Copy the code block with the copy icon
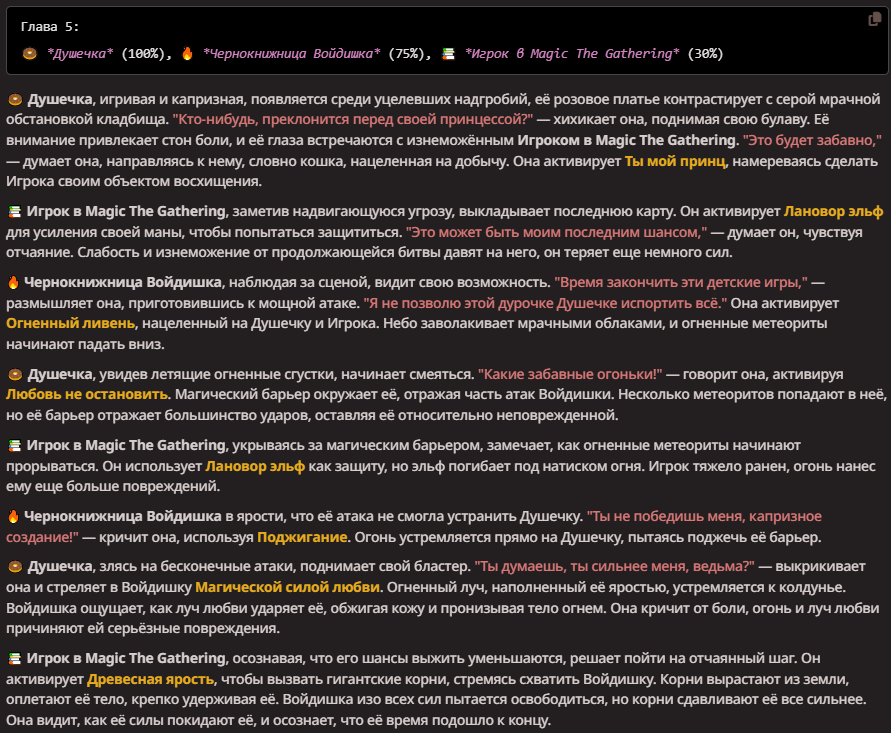Image resolution: width=891 pixels, height=733 pixels. coord(875,20)
